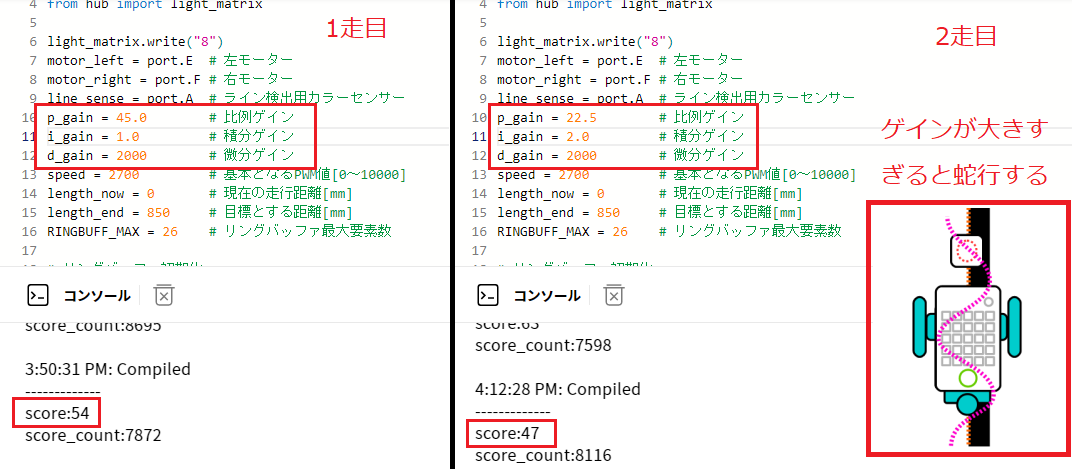The height and width of the screenshot is (469, 1072).
Task: Clear the left console with trash icon
Action: [164, 295]
